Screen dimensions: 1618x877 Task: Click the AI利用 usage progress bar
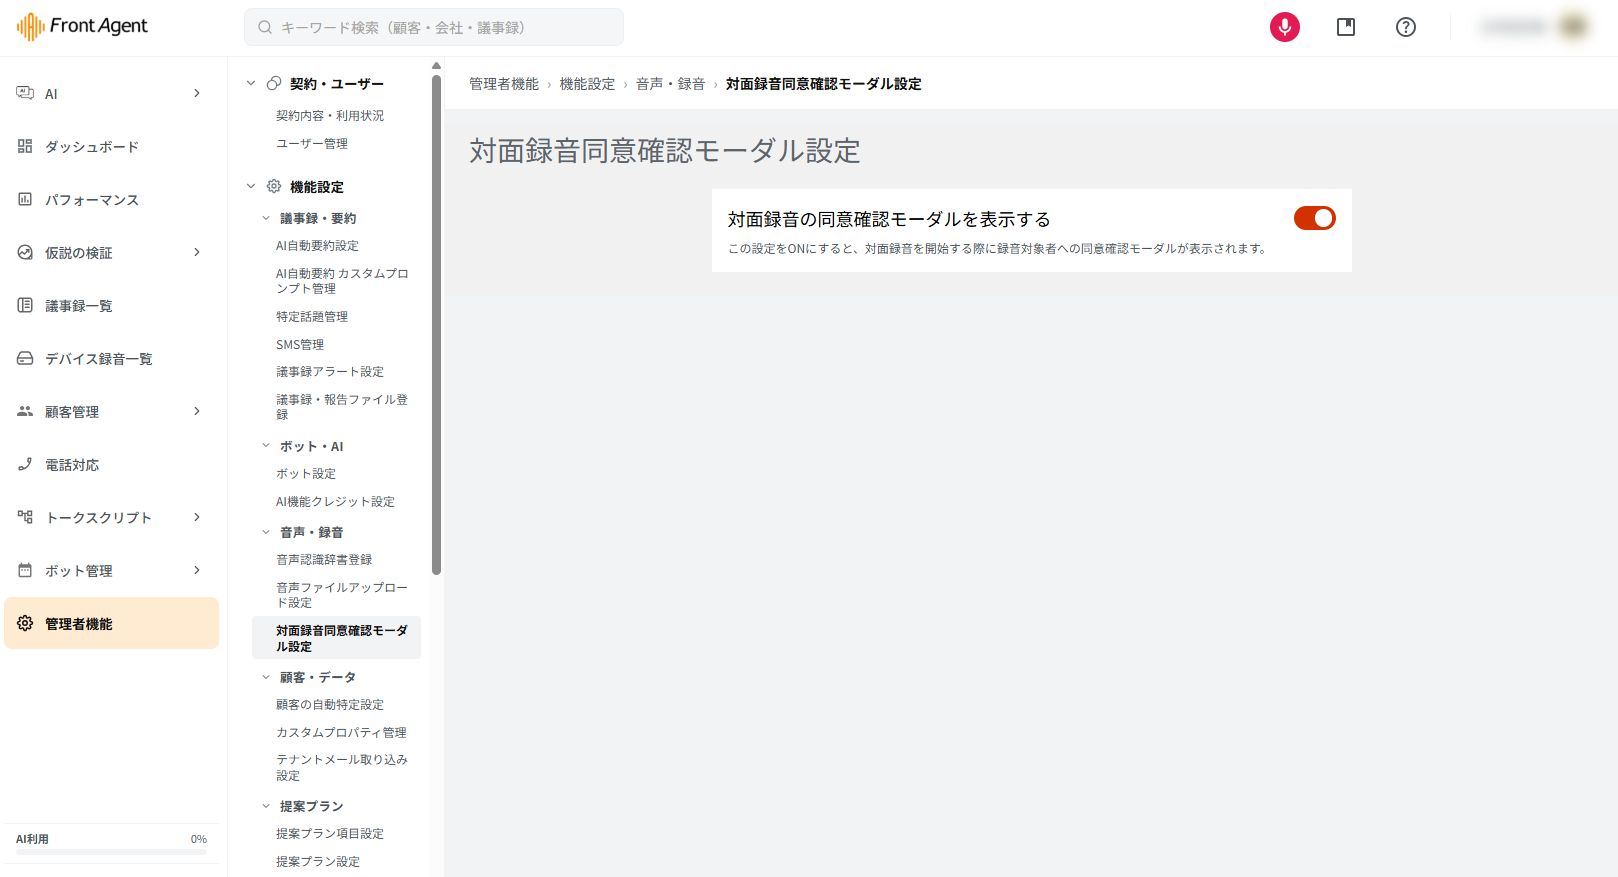tap(111, 852)
